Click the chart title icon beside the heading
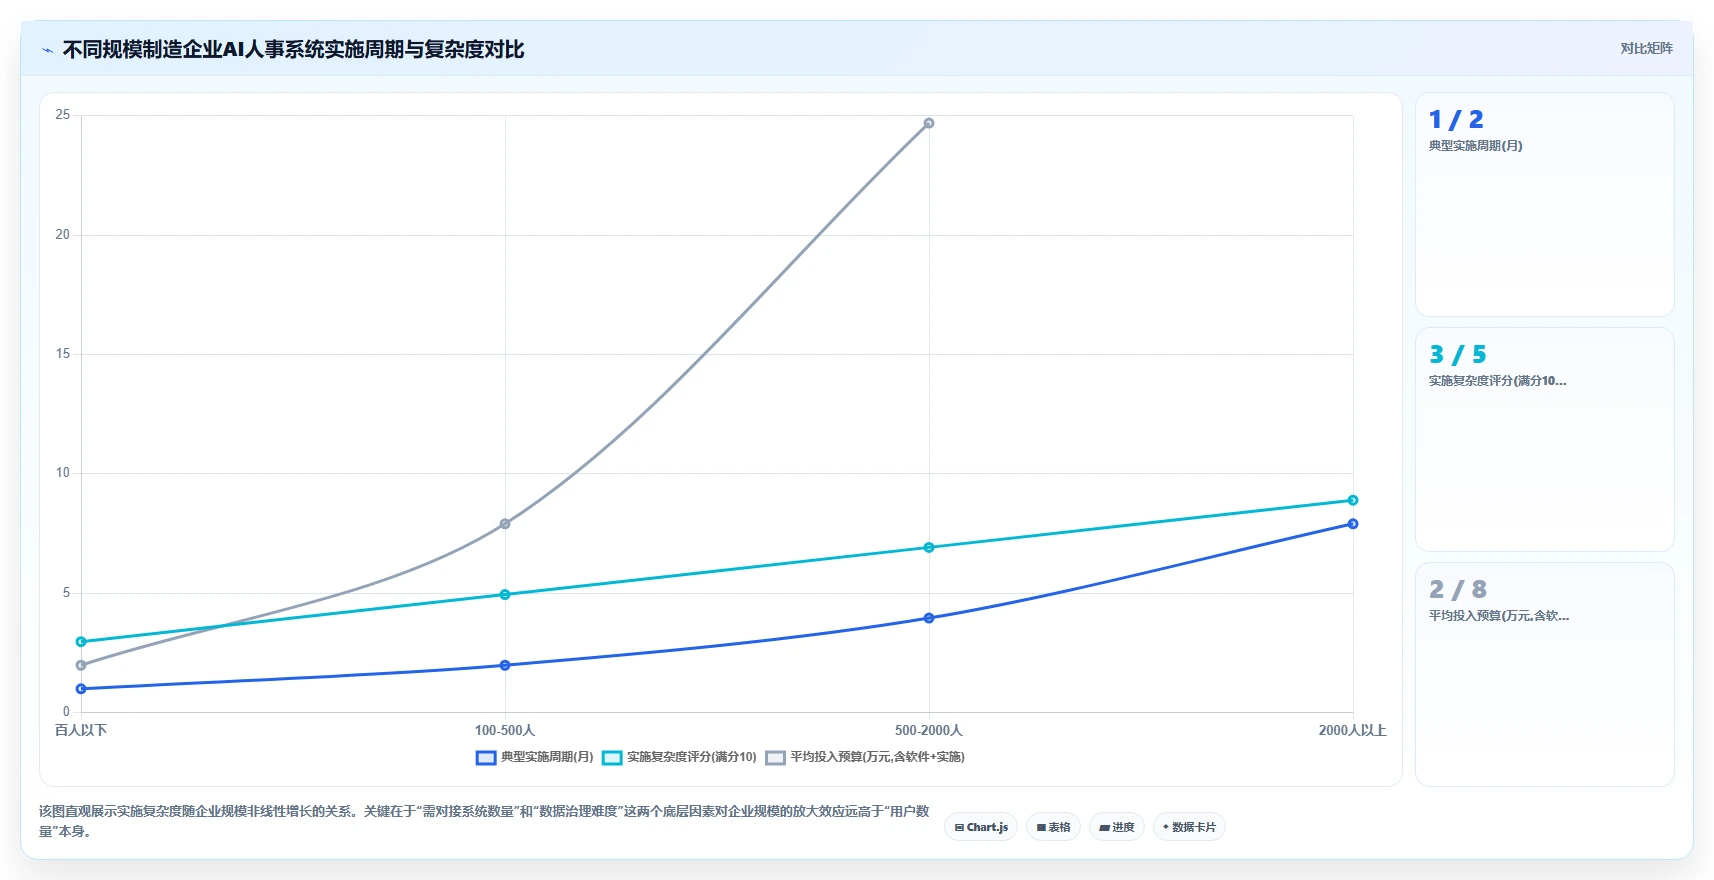1714x880 pixels. (47, 50)
